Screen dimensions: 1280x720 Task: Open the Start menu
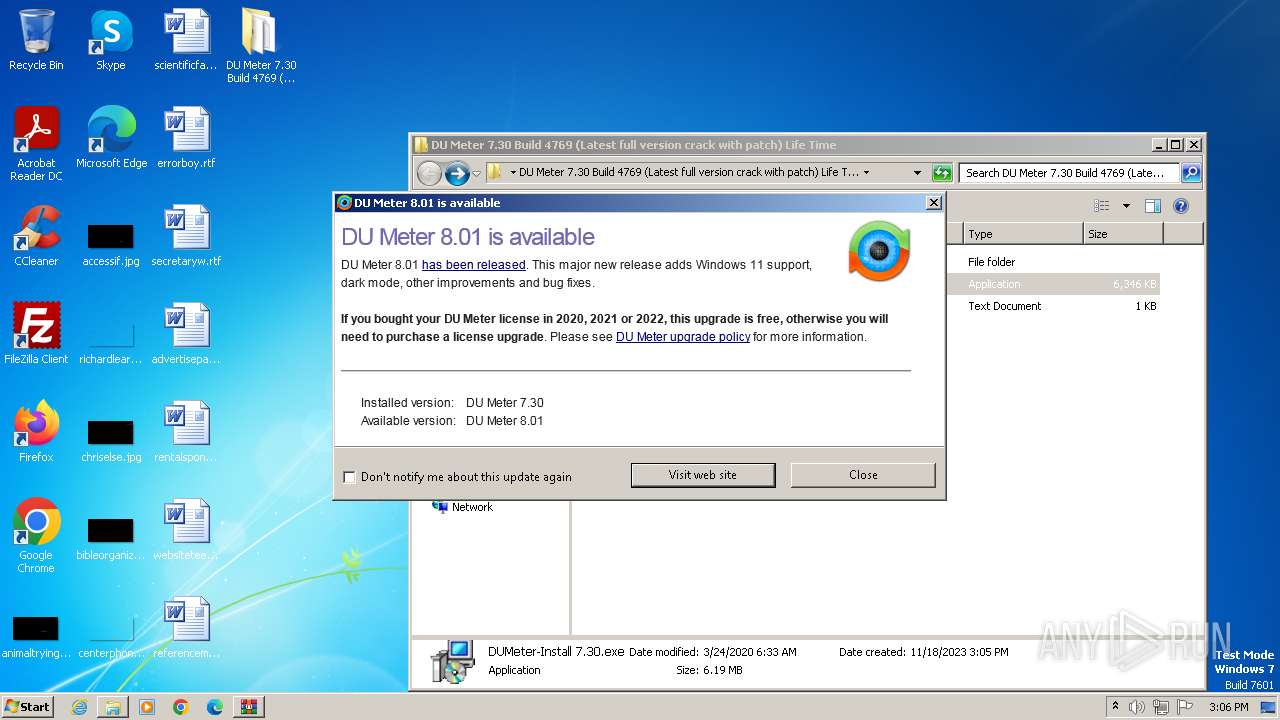pyautogui.click(x=28, y=707)
